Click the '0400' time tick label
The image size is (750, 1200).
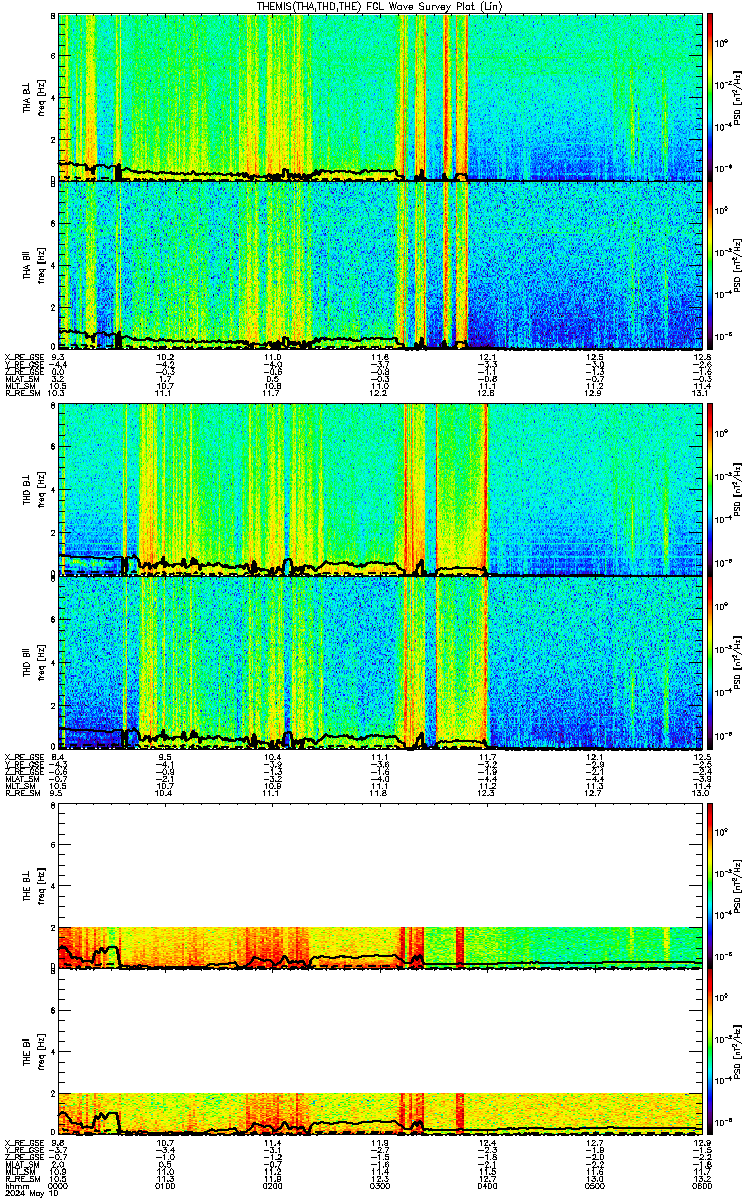pos(488,1185)
